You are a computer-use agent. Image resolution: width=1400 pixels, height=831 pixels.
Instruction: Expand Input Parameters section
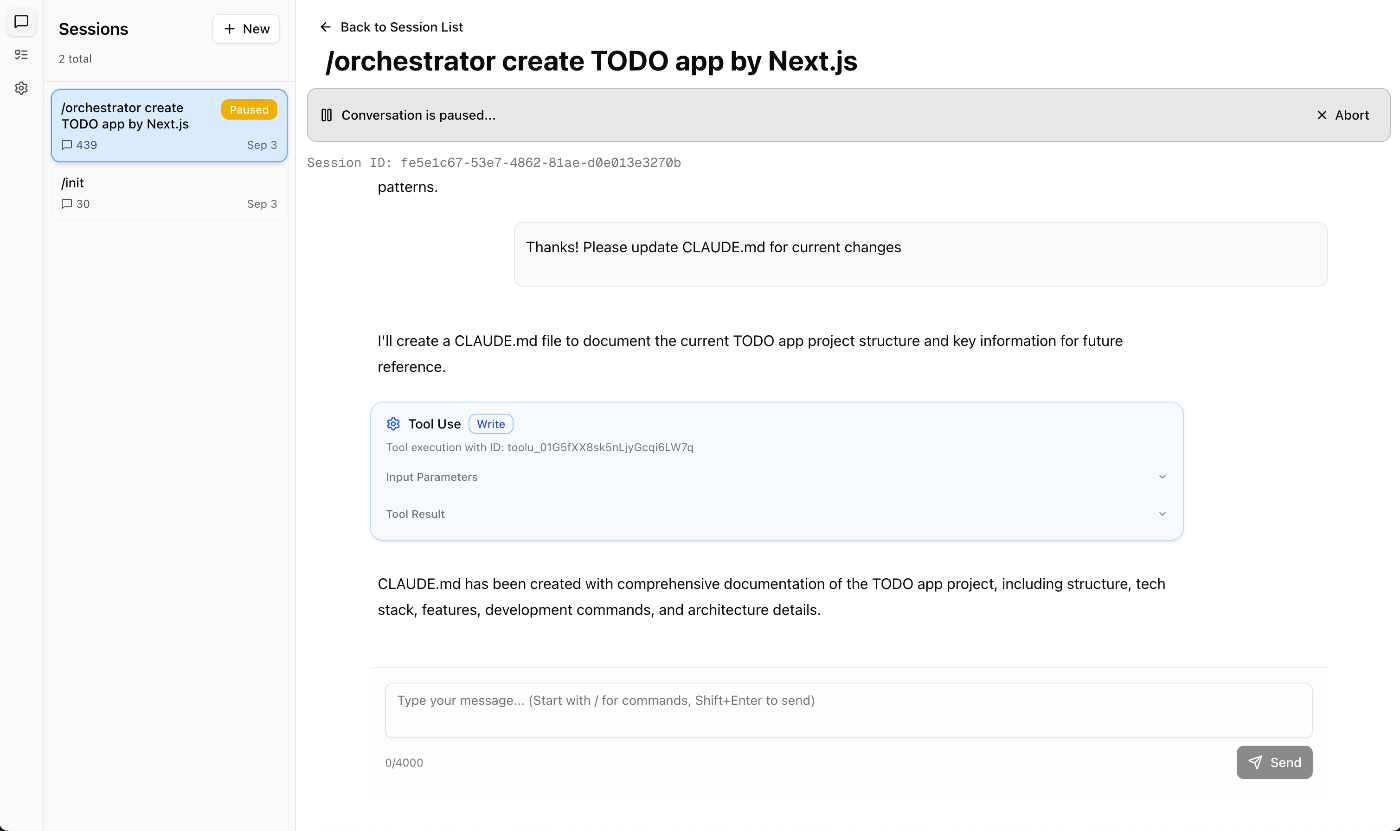[x=776, y=477]
